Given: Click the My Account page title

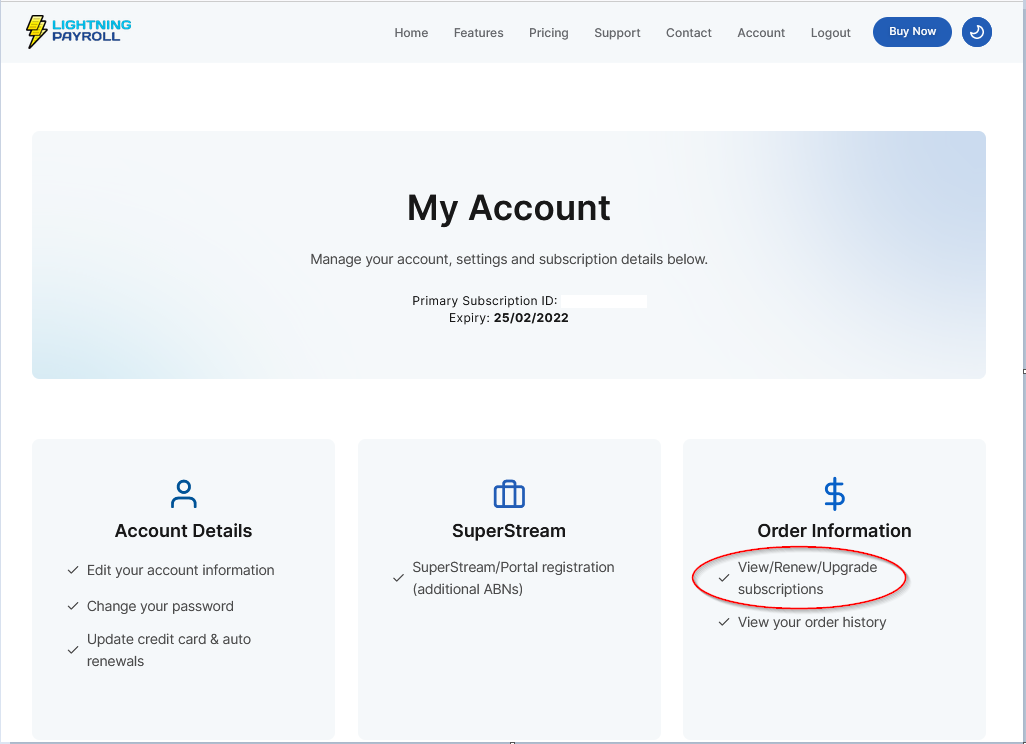Looking at the screenshot, I should tap(509, 208).
